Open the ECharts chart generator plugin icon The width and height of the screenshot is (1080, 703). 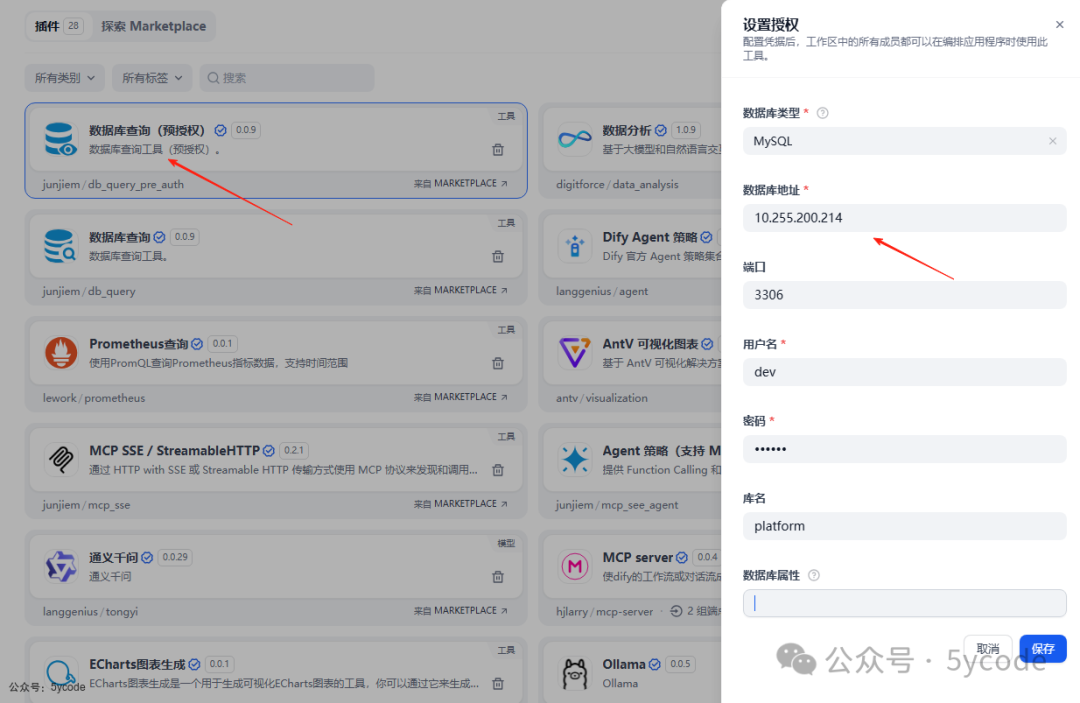[61, 673]
